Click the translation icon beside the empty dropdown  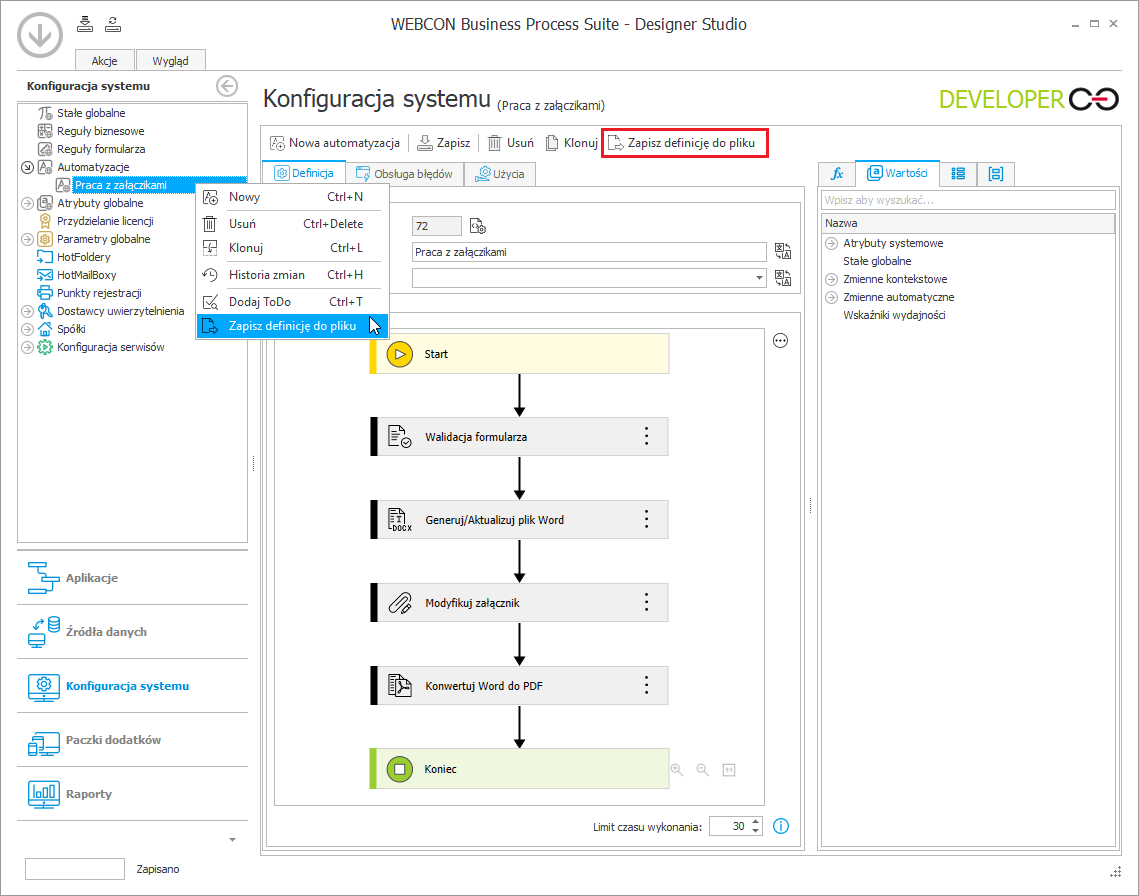(x=782, y=278)
